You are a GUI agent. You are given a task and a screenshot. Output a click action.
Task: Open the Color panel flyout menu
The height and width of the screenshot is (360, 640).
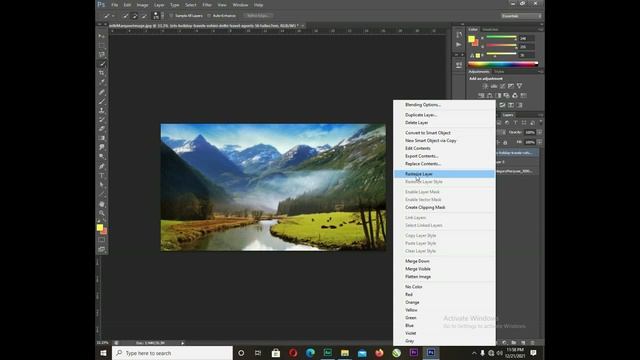540,29
